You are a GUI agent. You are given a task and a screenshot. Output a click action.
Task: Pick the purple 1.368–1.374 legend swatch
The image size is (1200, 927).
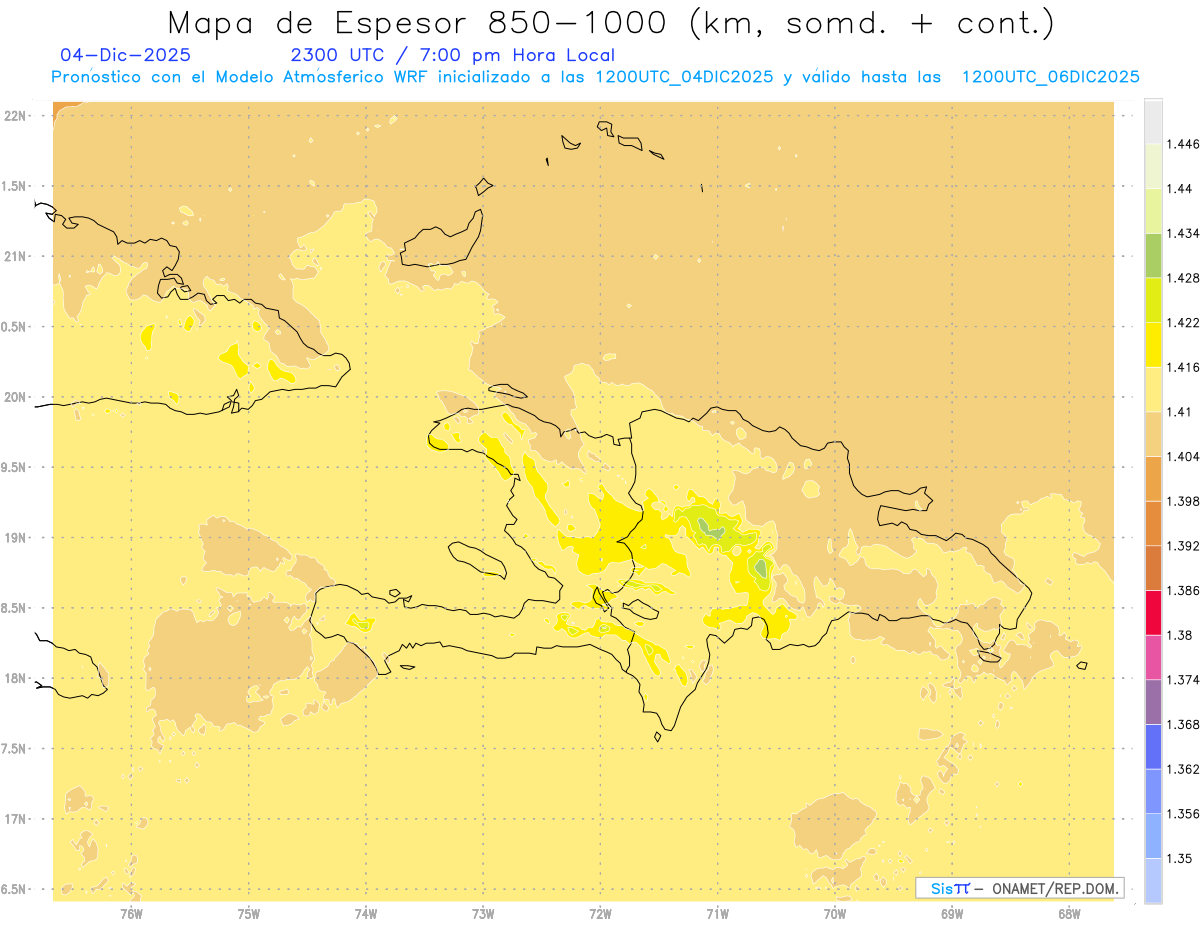[1153, 702]
